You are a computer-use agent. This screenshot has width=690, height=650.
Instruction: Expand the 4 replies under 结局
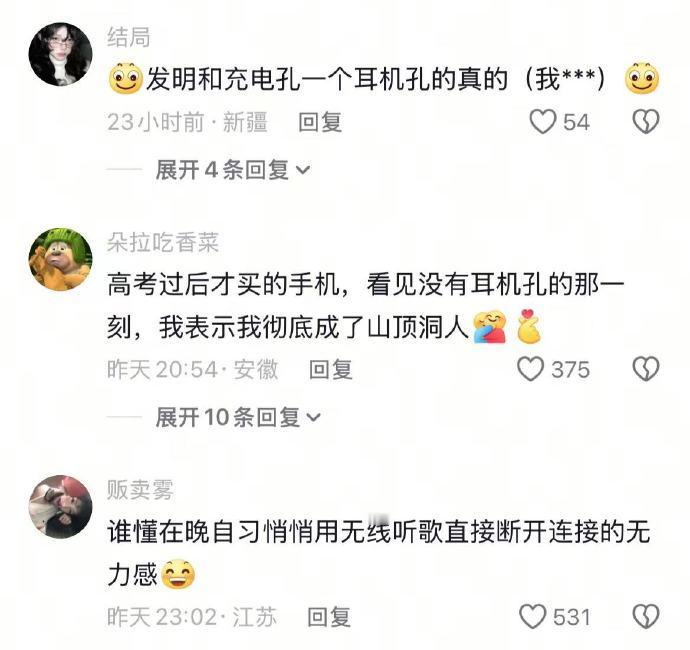233,169
